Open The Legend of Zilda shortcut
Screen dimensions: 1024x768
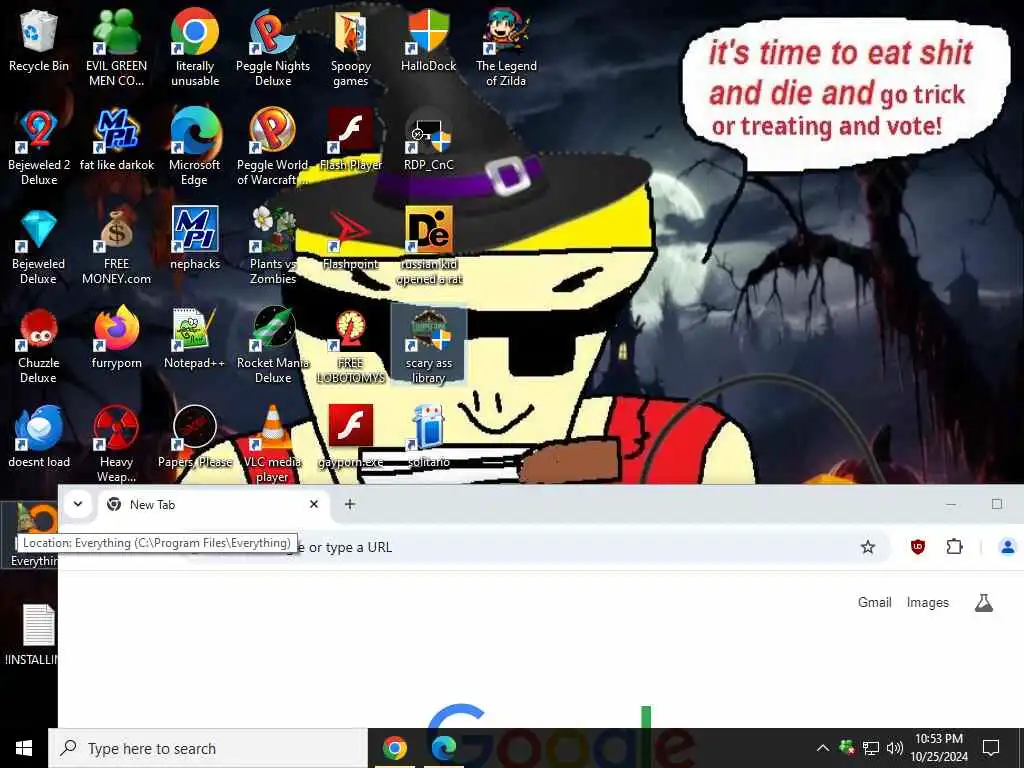pyautogui.click(x=506, y=46)
